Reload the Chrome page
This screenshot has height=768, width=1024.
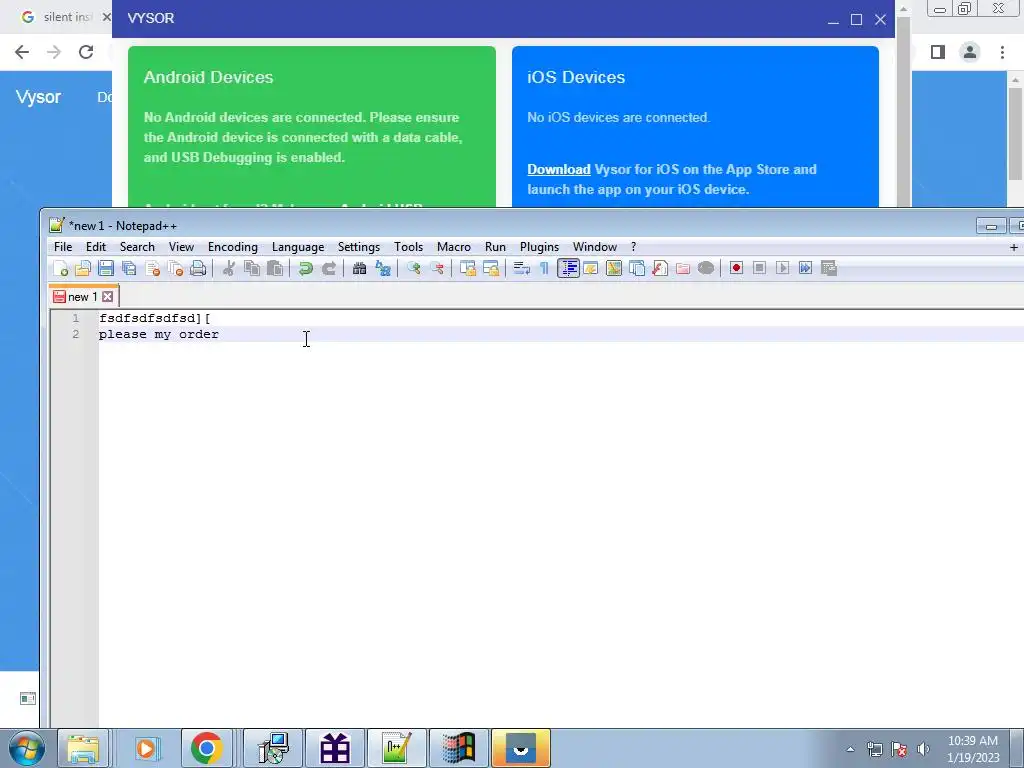86,52
